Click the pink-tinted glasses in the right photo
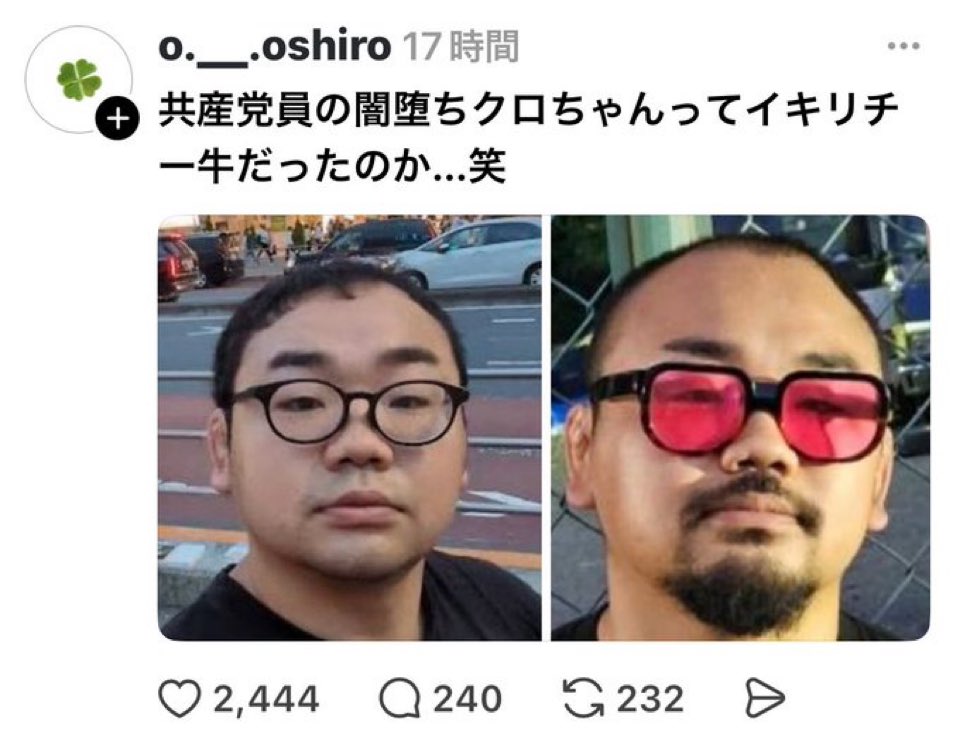Viewport: 959px width, 738px height. click(741, 411)
